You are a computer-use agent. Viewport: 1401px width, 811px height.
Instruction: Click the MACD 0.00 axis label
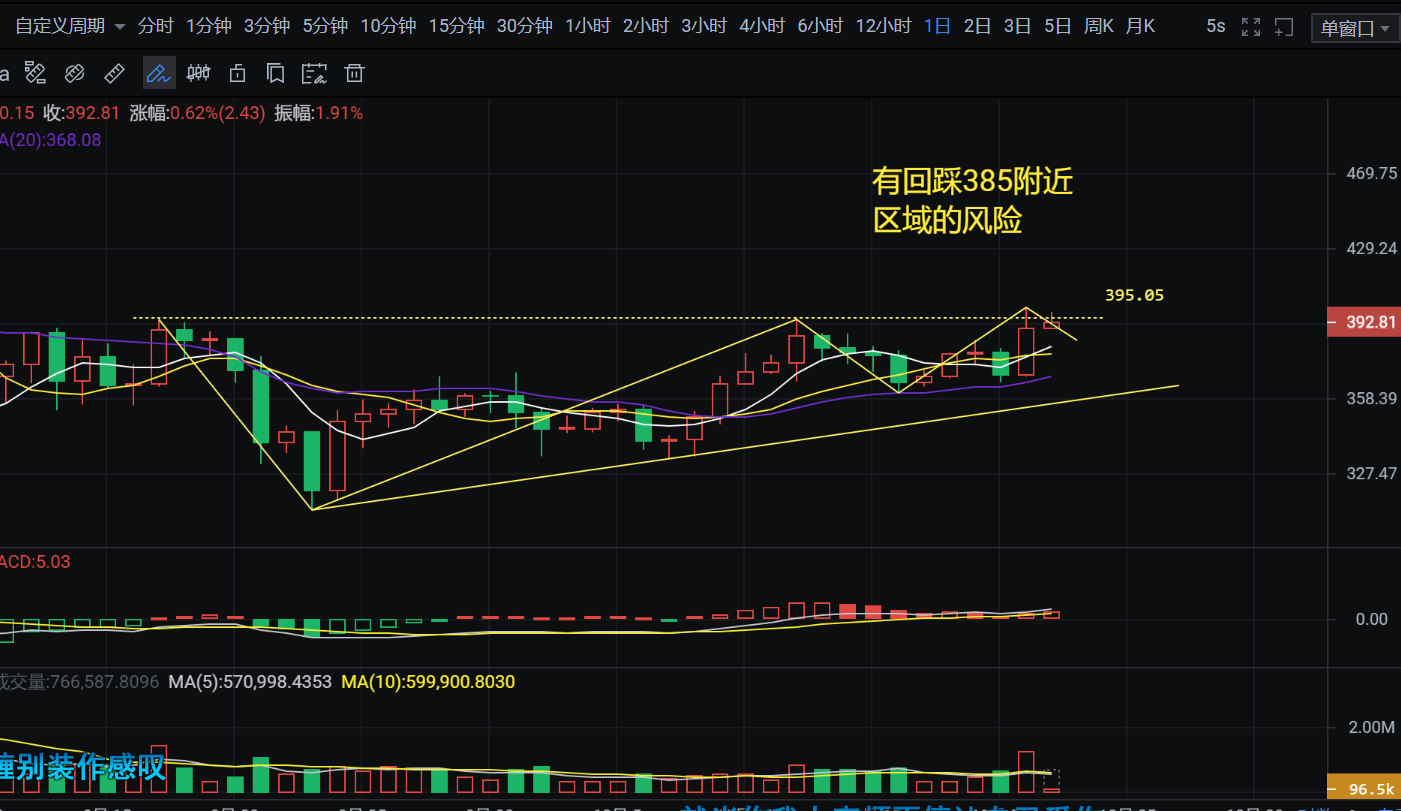[1371, 619]
